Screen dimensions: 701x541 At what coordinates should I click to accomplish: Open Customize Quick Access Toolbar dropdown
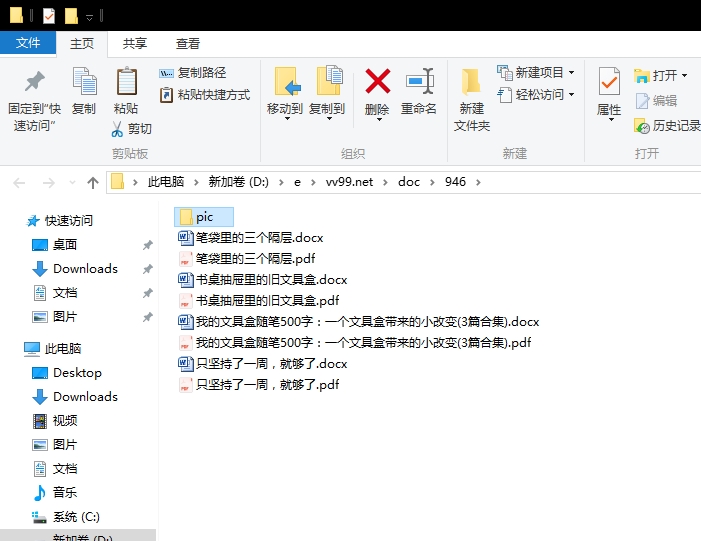pos(89,17)
